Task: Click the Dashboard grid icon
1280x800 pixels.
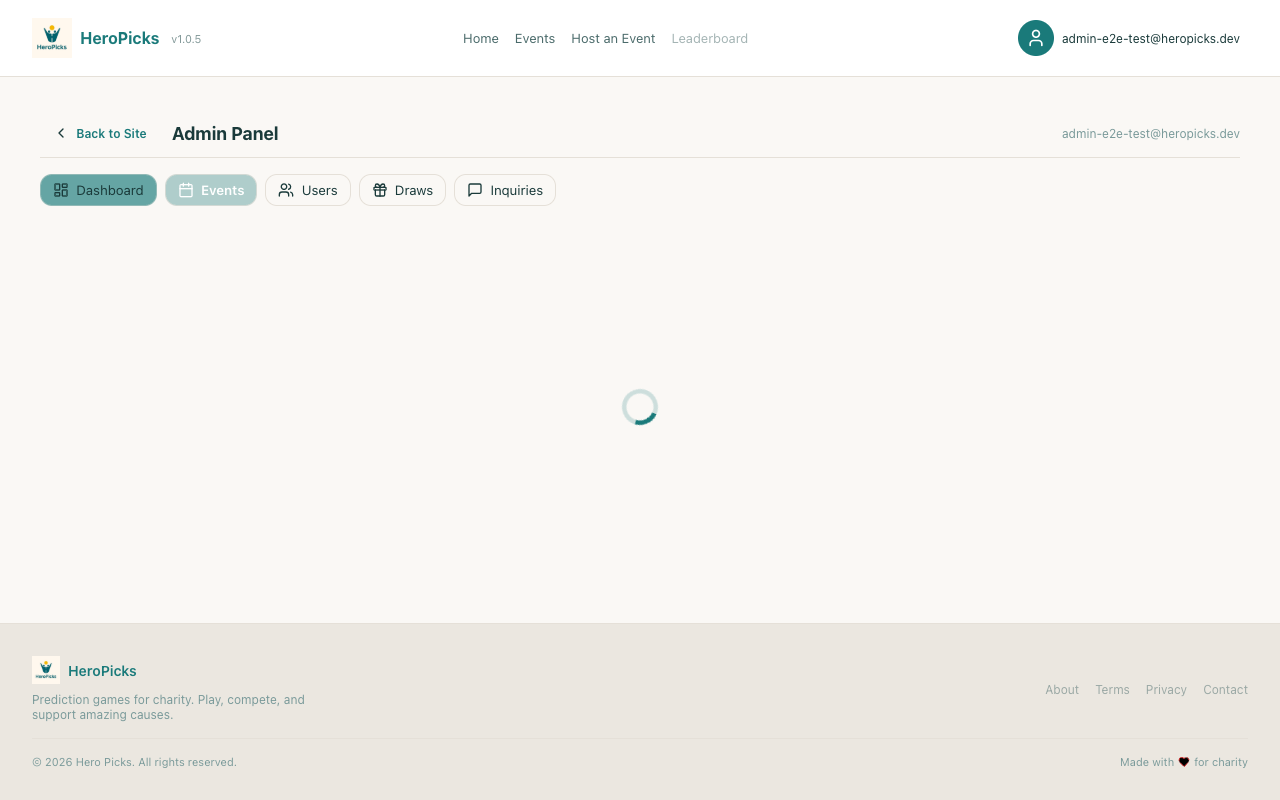Action: [x=61, y=190]
